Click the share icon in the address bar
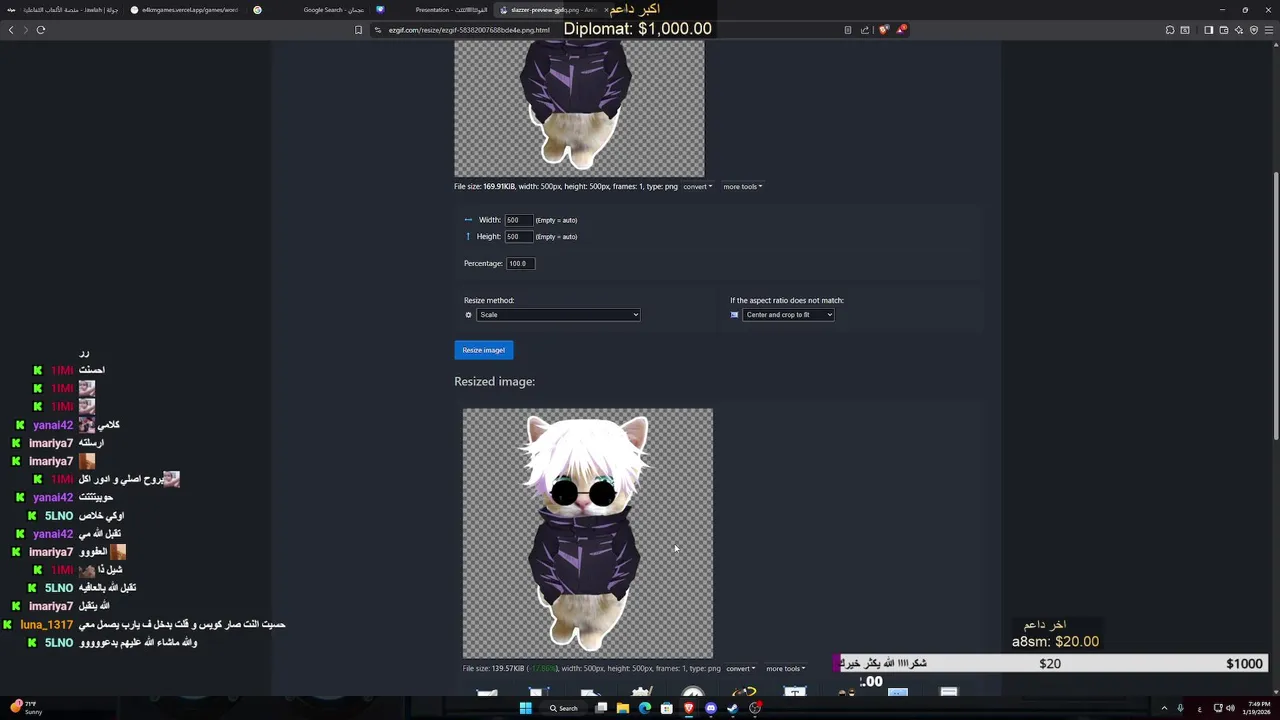Image resolution: width=1280 pixels, height=720 pixels. pos(865,30)
